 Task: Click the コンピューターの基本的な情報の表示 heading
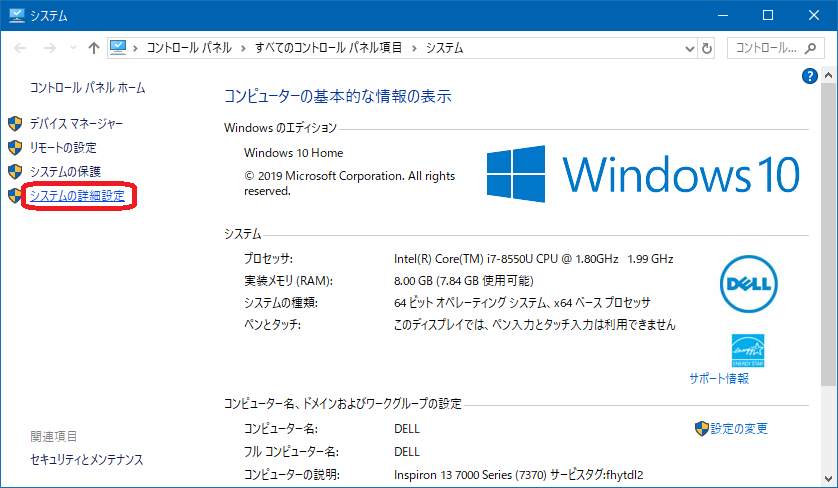pos(338,96)
